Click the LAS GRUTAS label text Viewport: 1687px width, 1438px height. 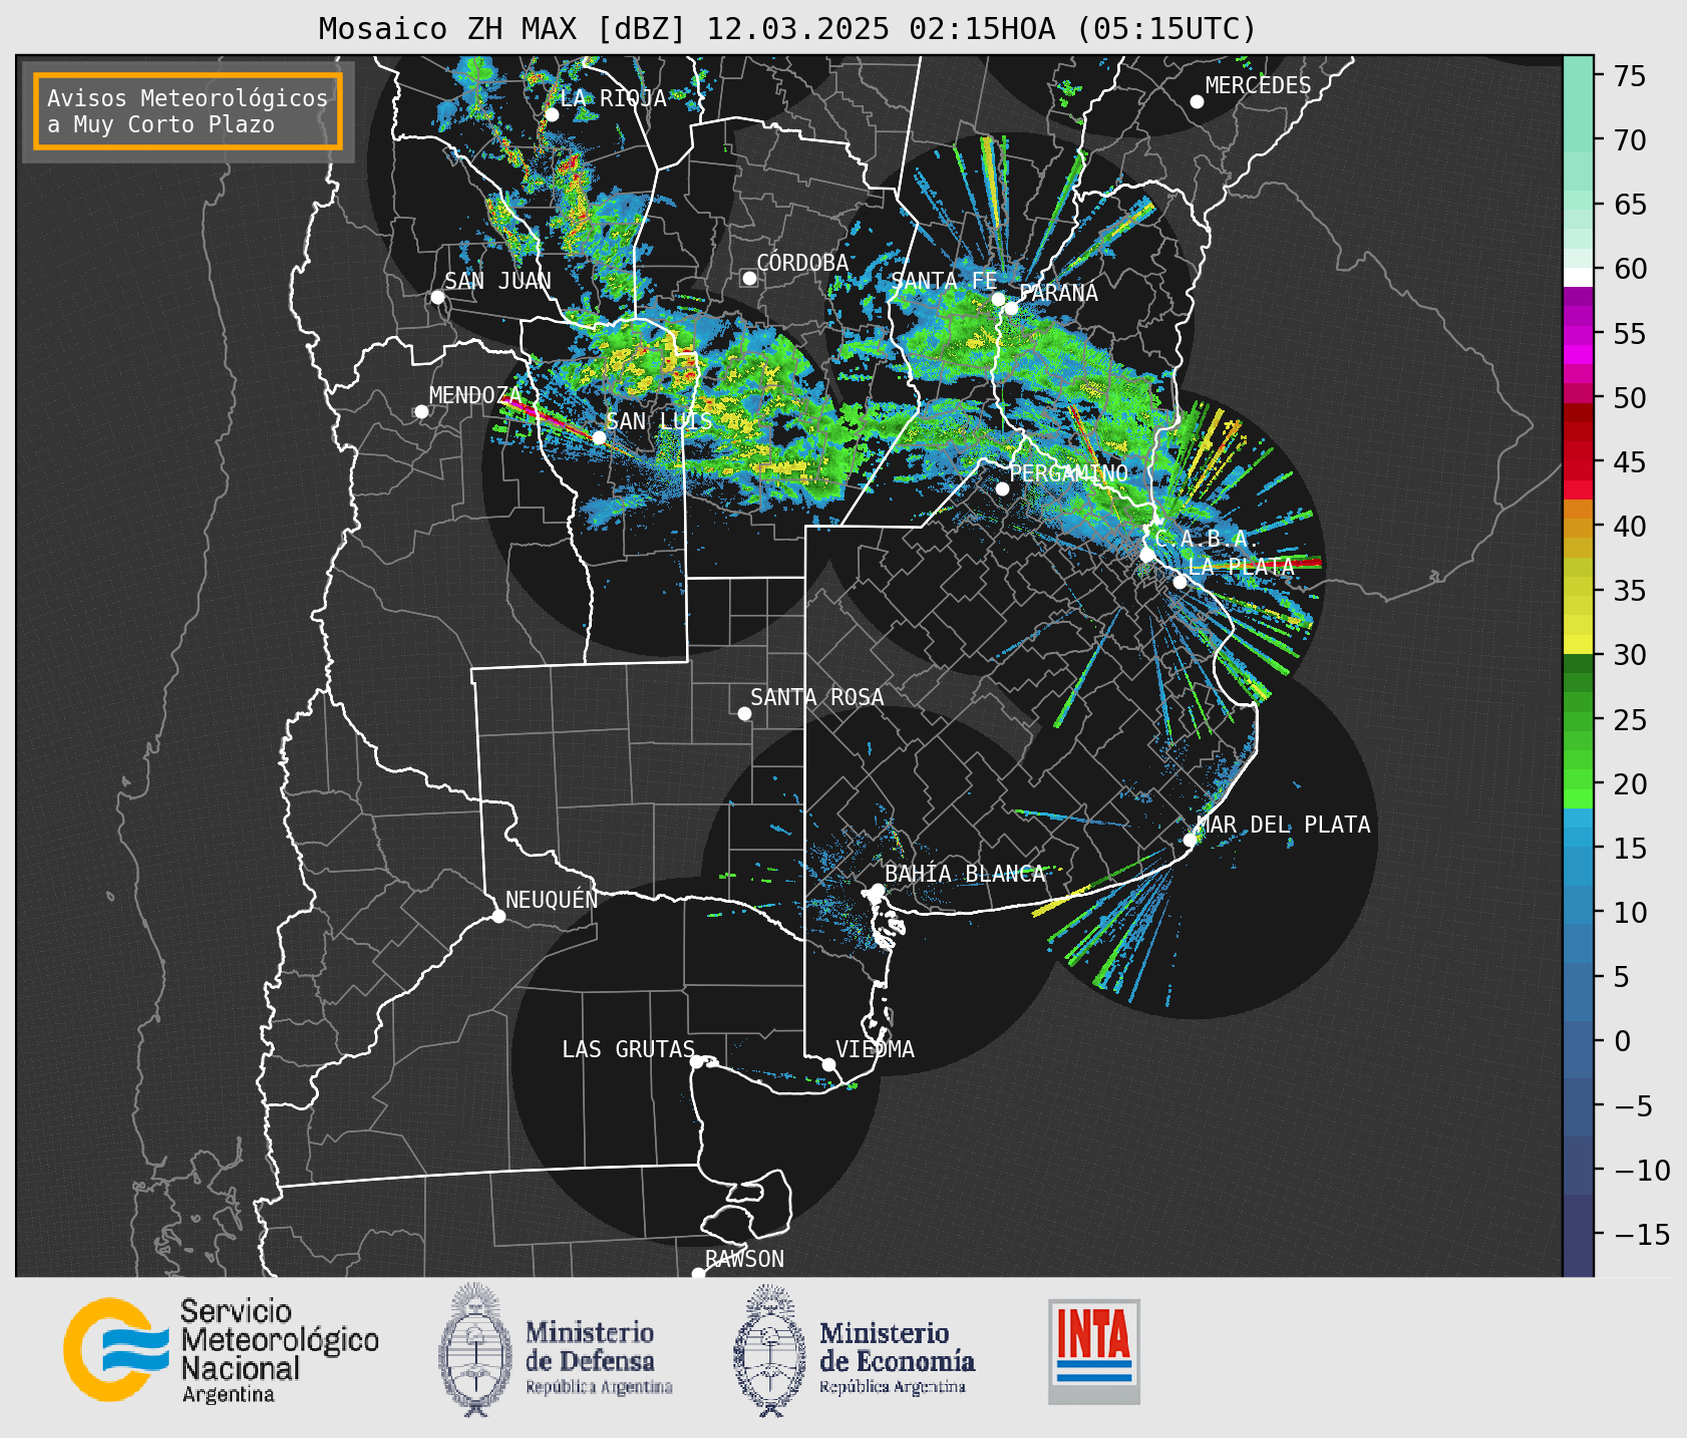point(628,1049)
